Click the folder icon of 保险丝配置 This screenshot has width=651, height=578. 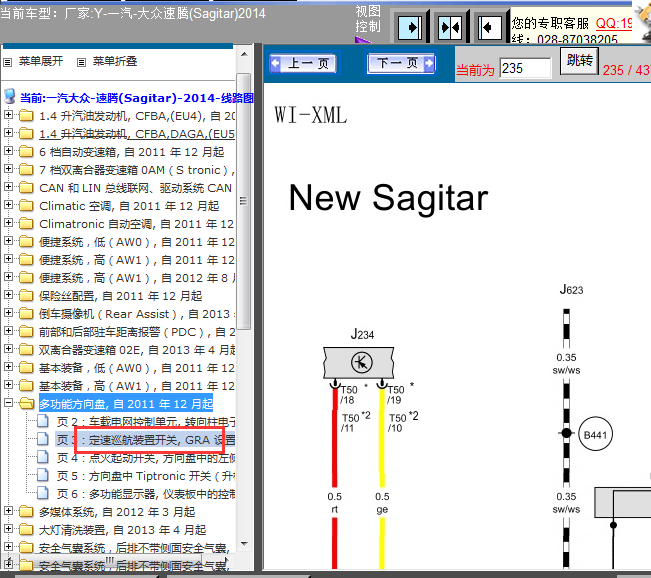click(26, 296)
